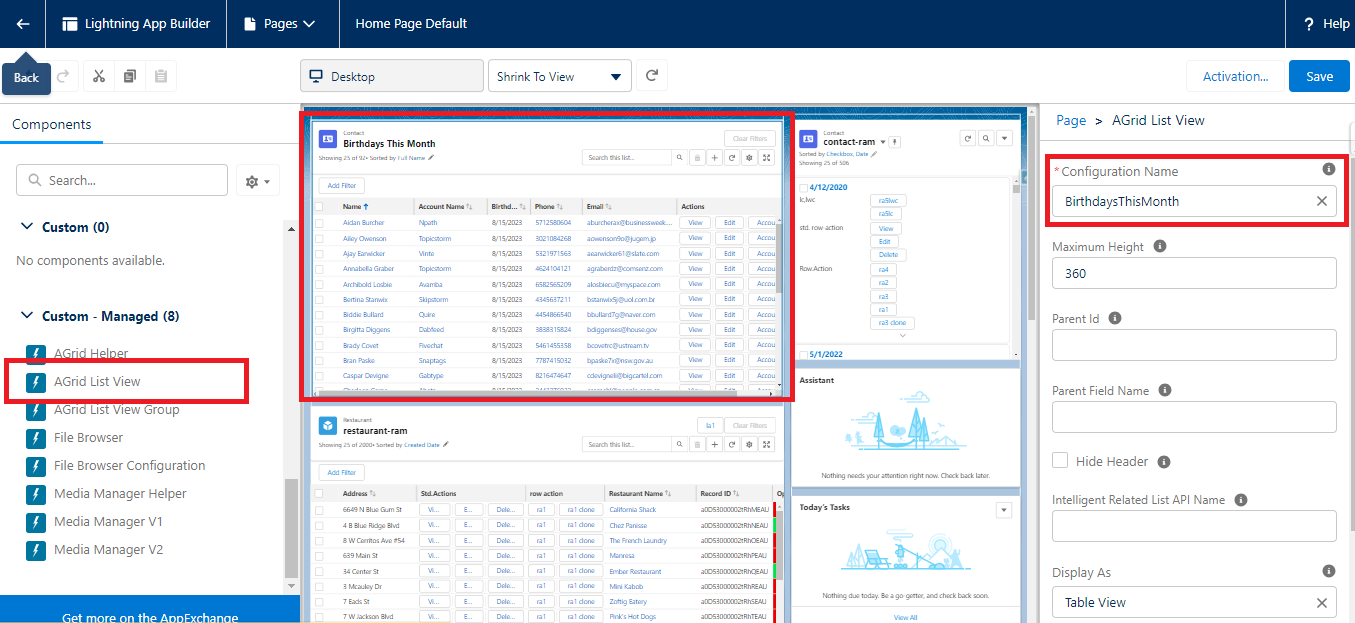
Task: Click the Copy icon in toolbar
Action: coord(130,76)
